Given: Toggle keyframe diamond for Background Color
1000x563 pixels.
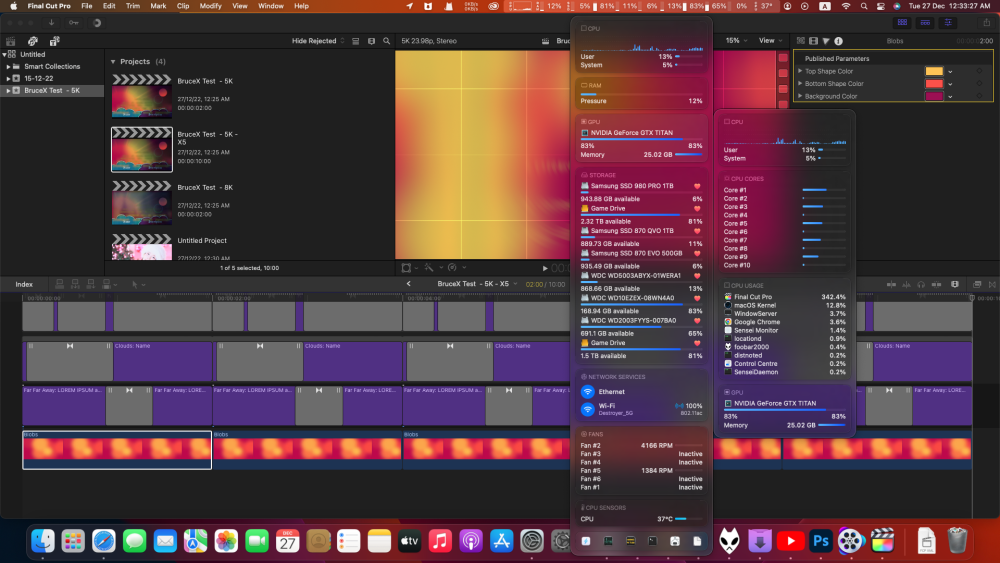Looking at the screenshot, I should 980,96.
